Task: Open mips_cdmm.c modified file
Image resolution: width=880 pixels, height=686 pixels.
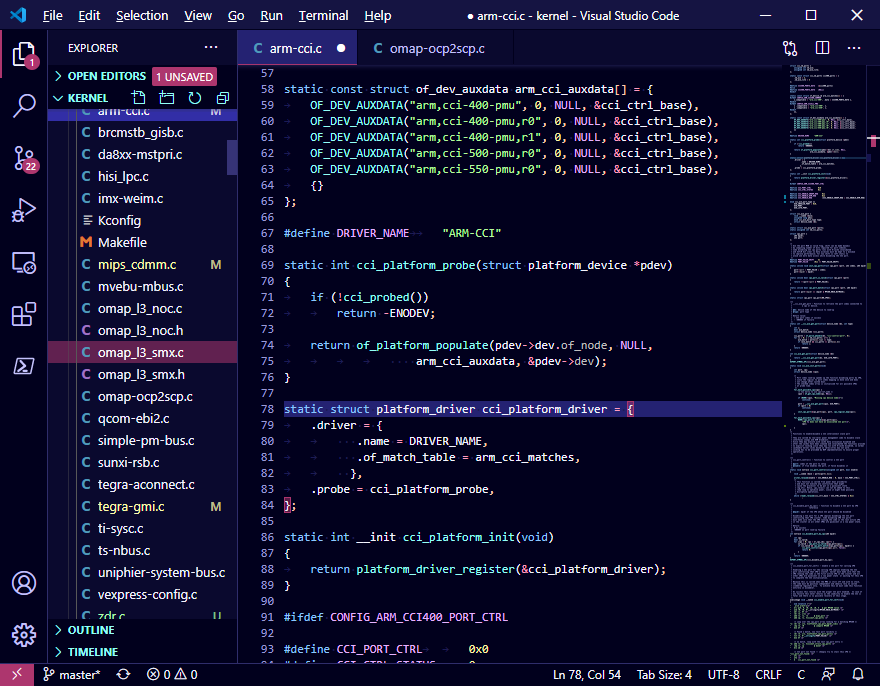Action: point(143,264)
